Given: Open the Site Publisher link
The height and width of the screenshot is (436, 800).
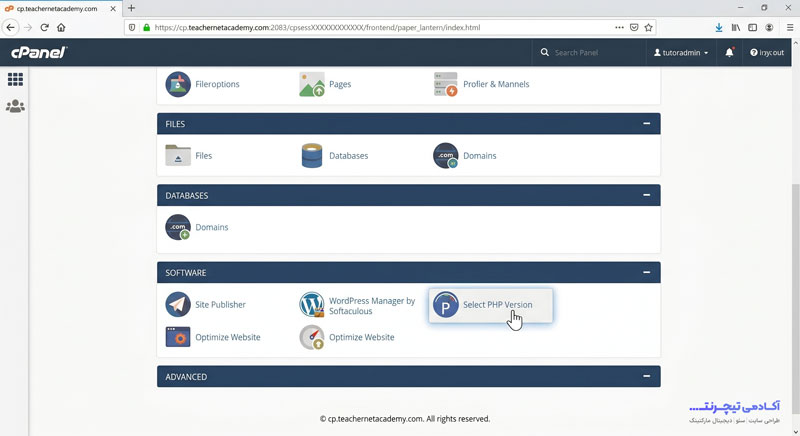Looking at the screenshot, I should 220,304.
